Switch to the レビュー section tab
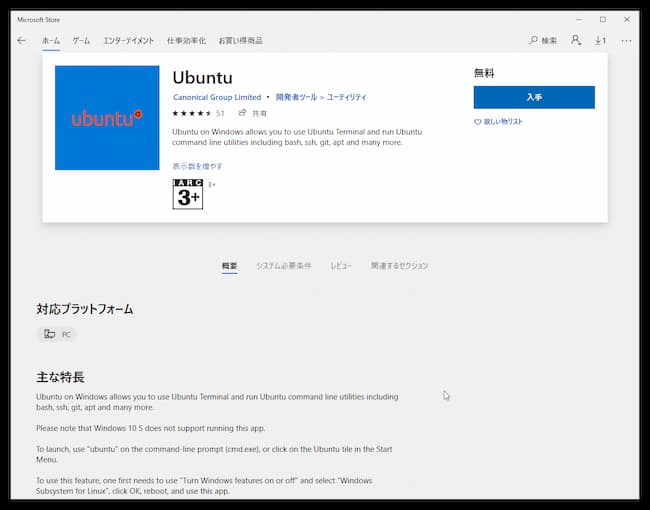The width and height of the screenshot is (650, 510). click(x=341, y=266)
